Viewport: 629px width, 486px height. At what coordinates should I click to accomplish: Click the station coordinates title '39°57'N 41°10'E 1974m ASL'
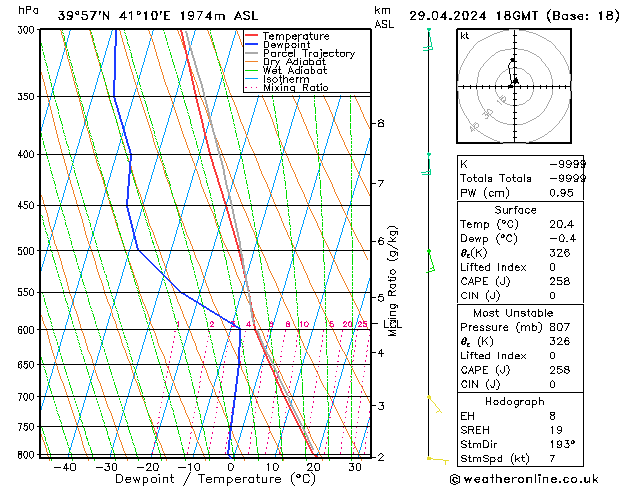158,16
